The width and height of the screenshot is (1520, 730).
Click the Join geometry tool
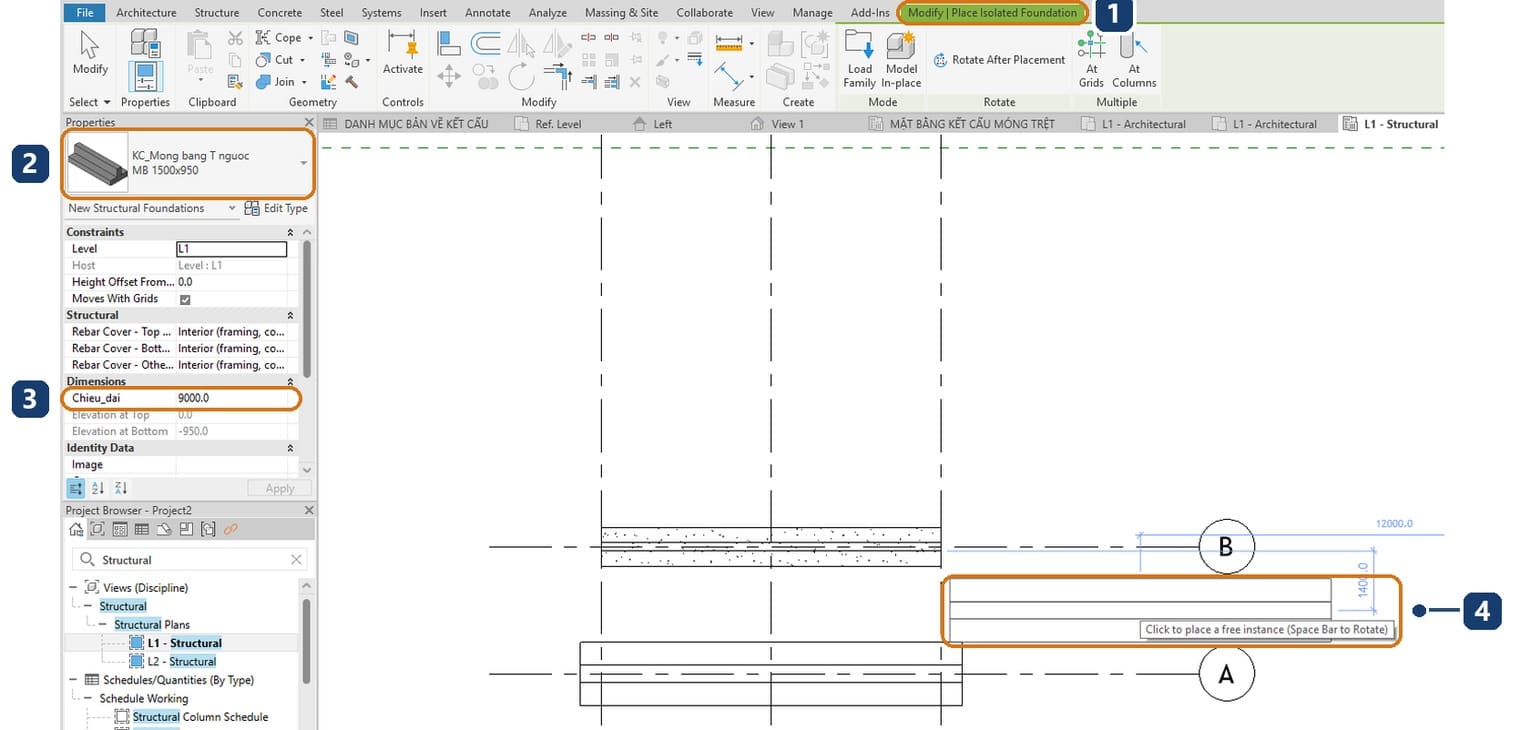pyautogui.click(x=277, y=82)
